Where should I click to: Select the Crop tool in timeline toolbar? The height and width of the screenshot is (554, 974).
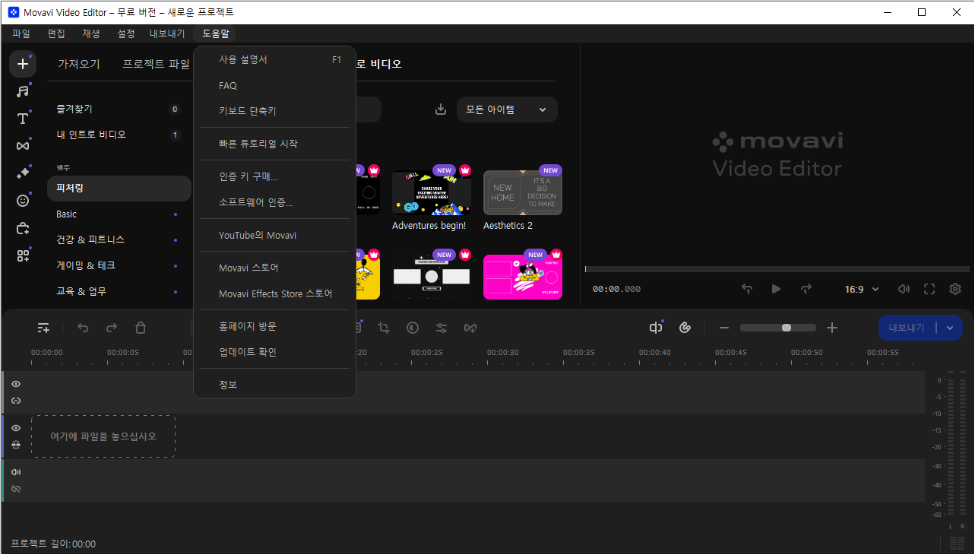(384, 328)
